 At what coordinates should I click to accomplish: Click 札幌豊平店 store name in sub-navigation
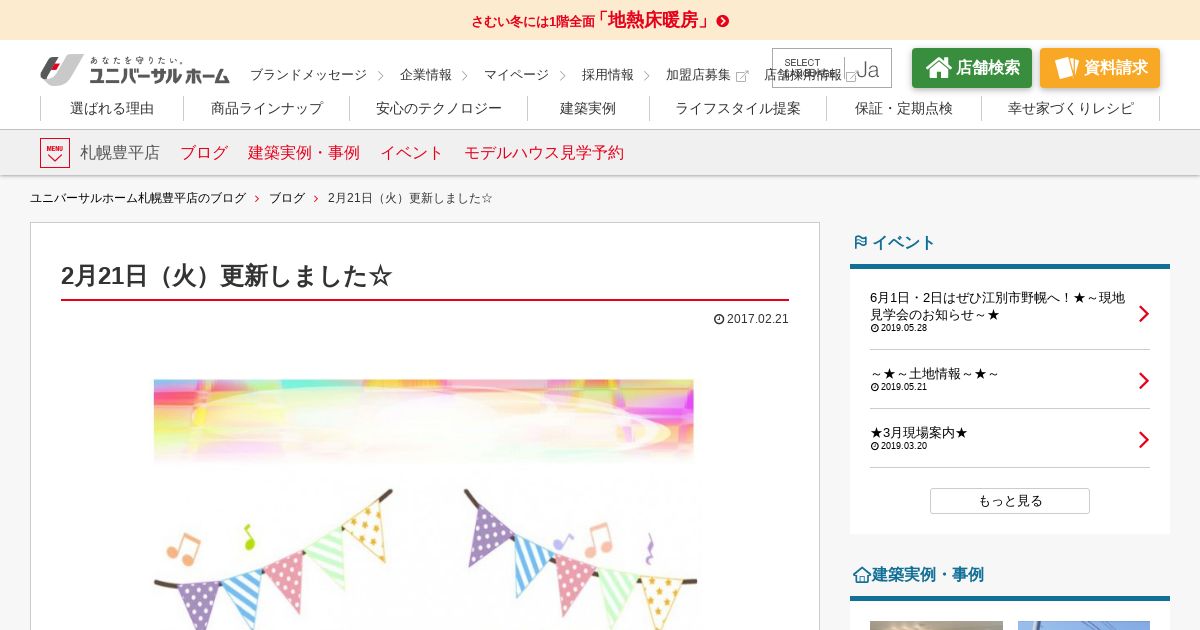point(120,153)
